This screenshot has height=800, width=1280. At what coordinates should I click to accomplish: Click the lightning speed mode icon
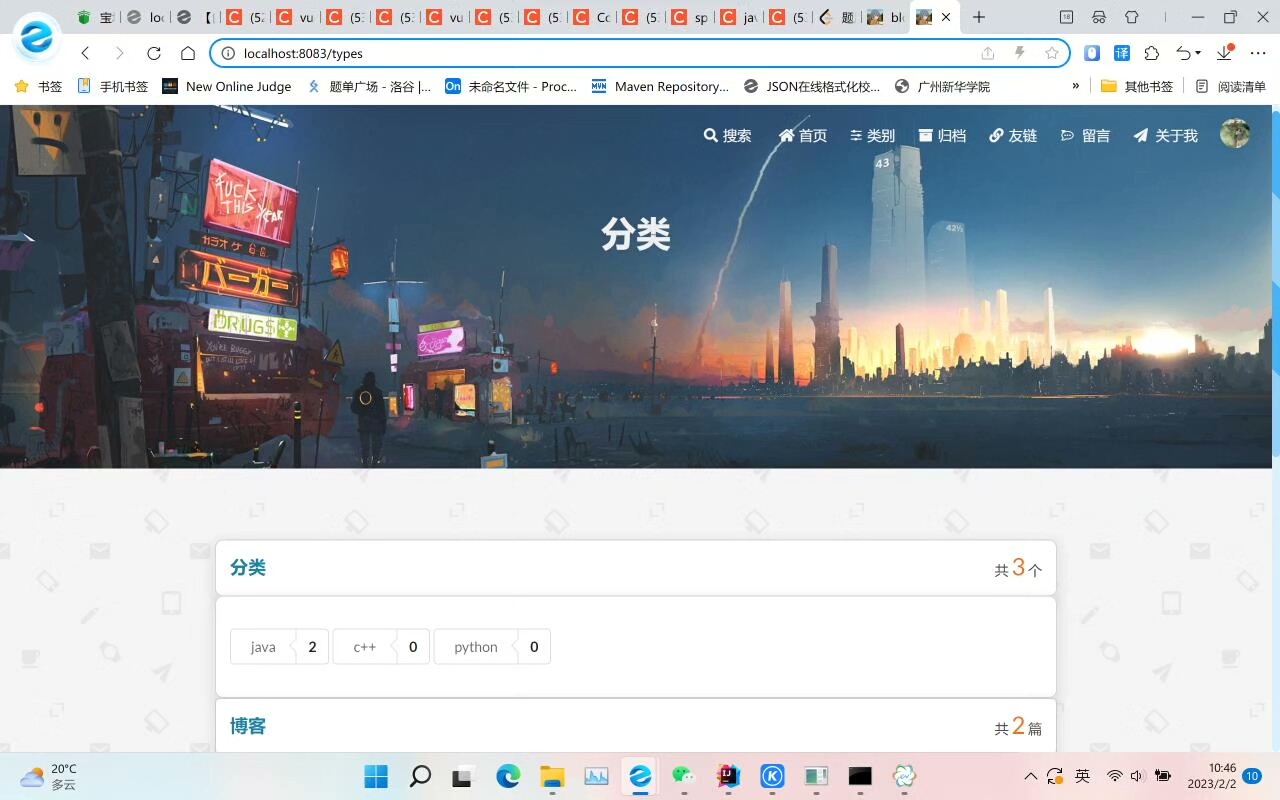(1020, 53)
